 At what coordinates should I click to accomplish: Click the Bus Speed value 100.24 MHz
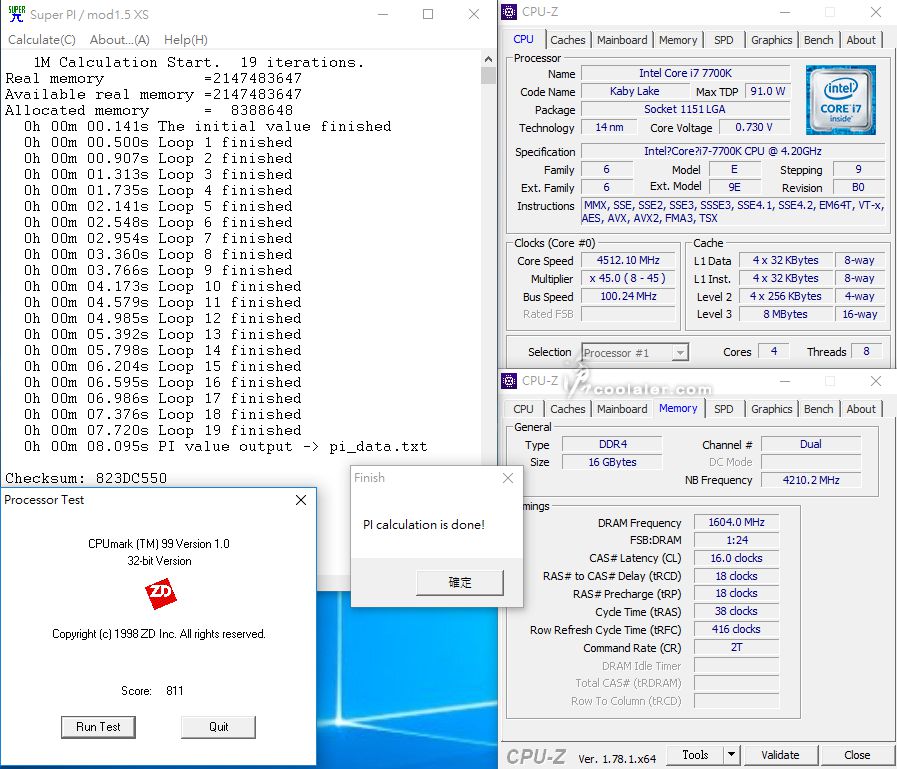(628, 296)
